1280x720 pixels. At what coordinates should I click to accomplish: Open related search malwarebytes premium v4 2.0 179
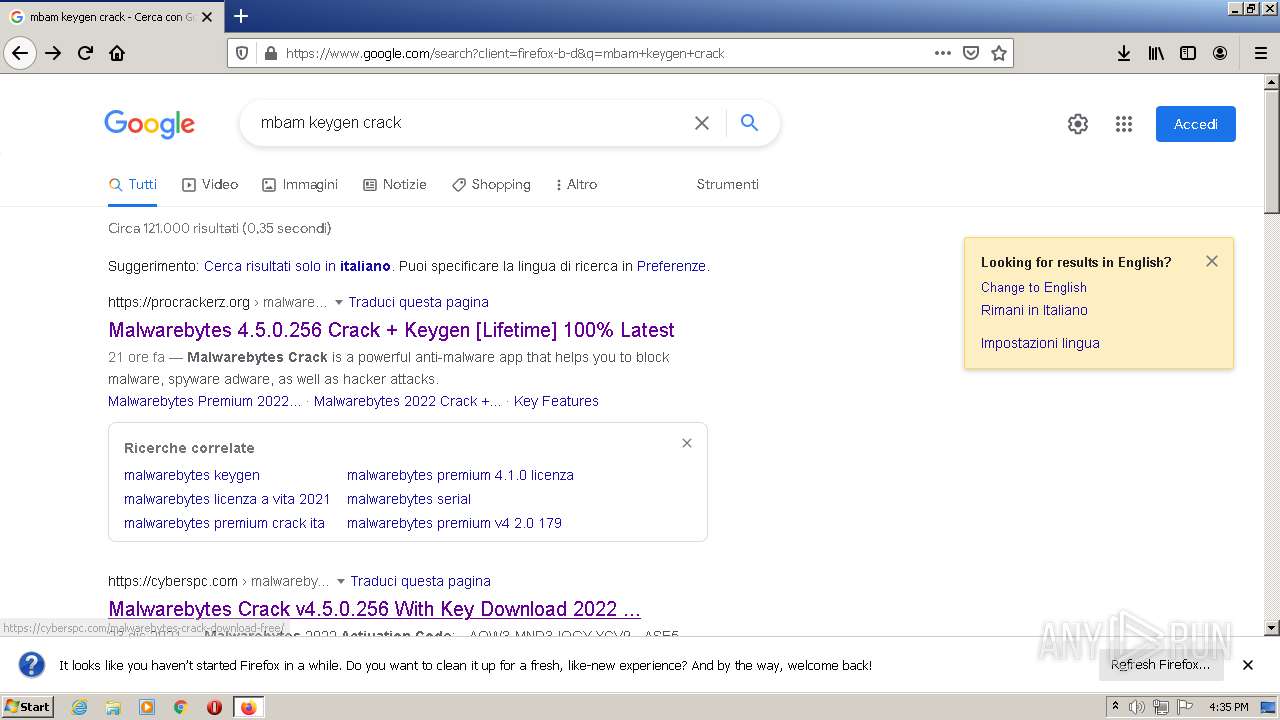(x=454, y=523)
